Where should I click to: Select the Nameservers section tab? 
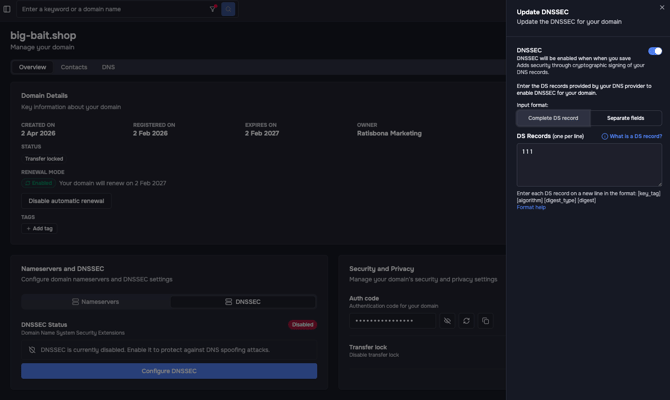(x=96, y=302)
